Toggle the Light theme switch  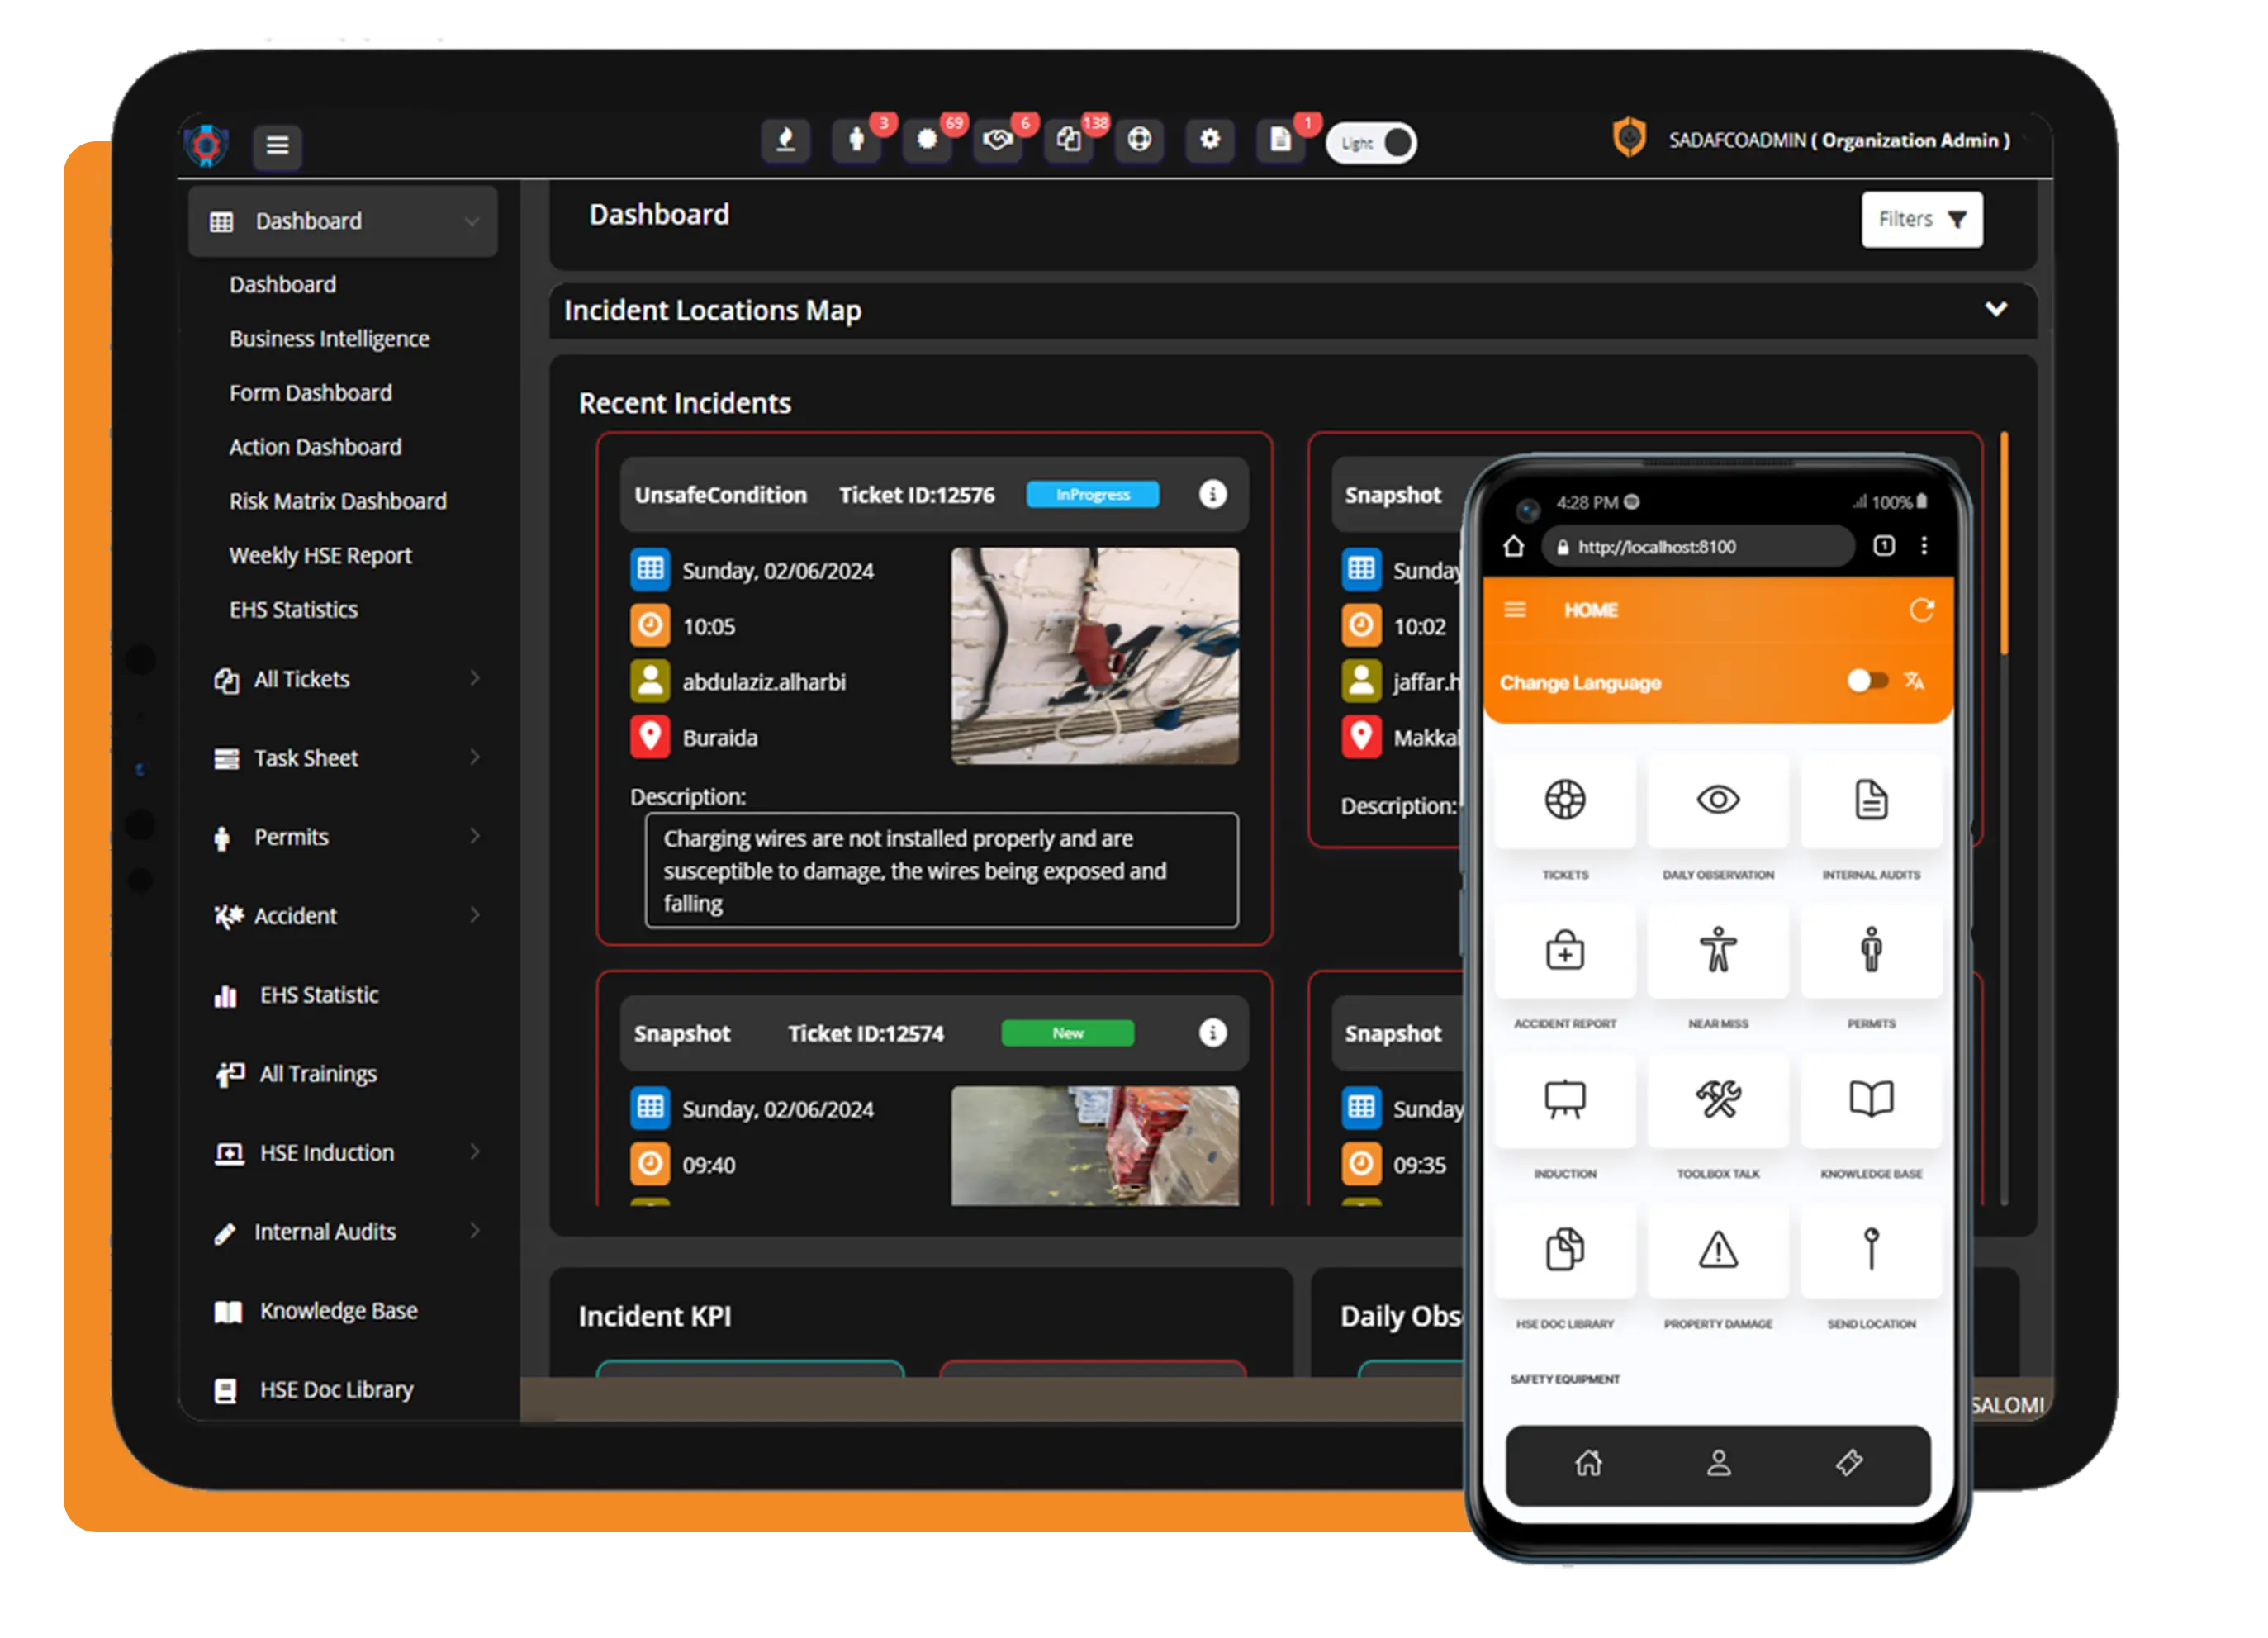pos(1372,143)
